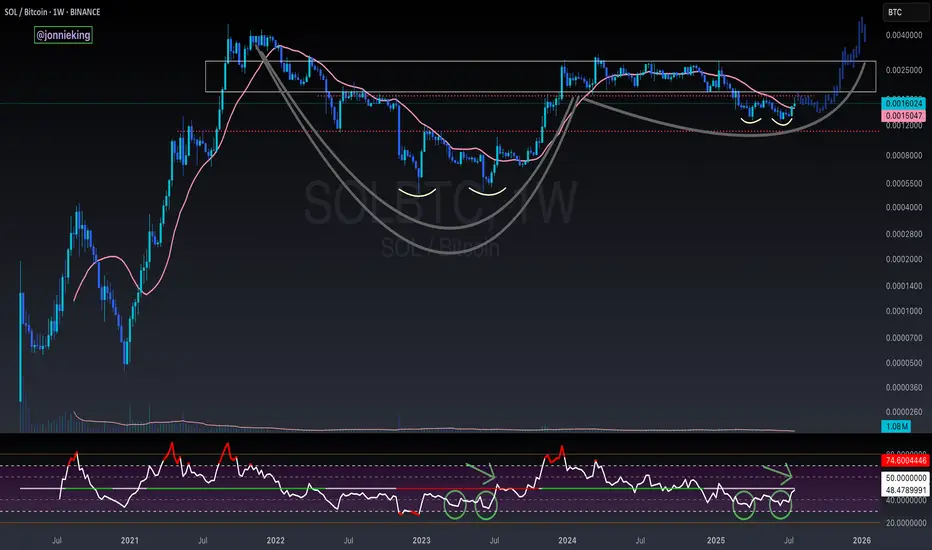Click the 0.0000260 price axis label
The height and width of the screenshot is (550, 932).
tap(903, 411)
